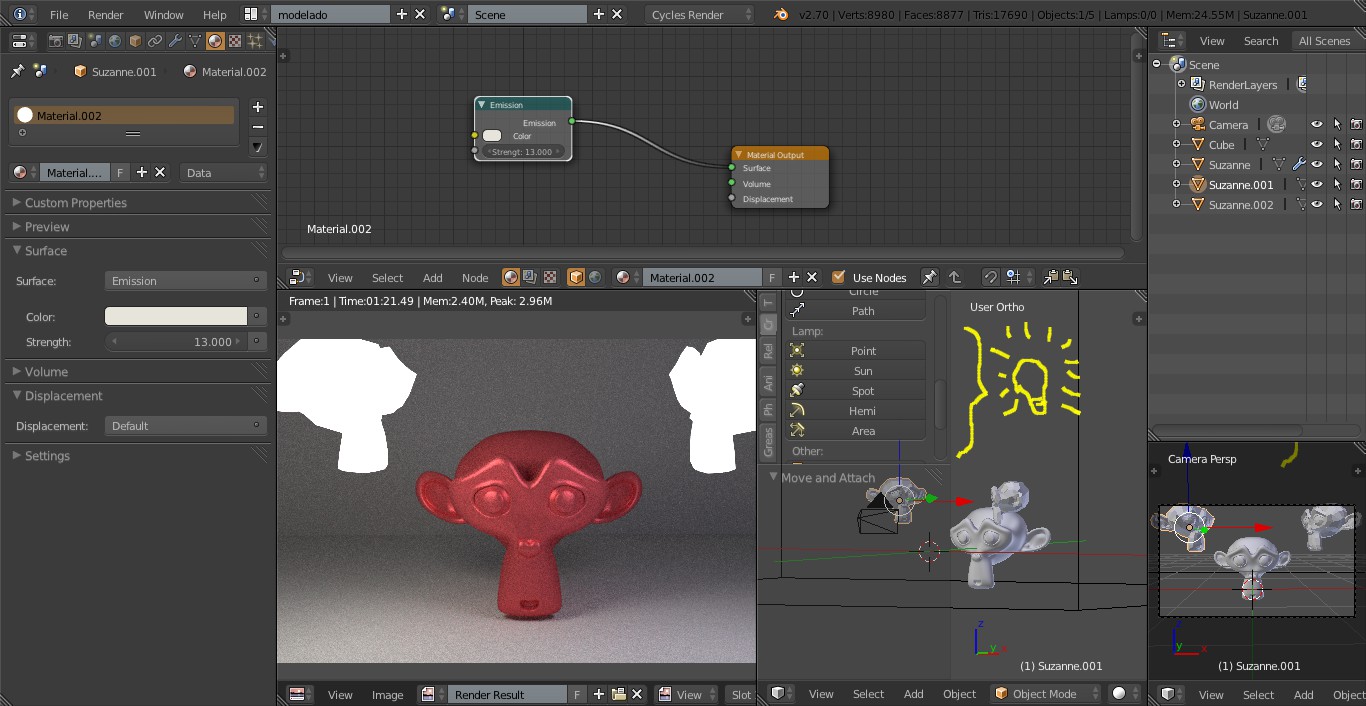This screenshot has width=1366, height=706.
Task: Open the Object Mode dropdown in 3D view
Action: click(1045, 693)
